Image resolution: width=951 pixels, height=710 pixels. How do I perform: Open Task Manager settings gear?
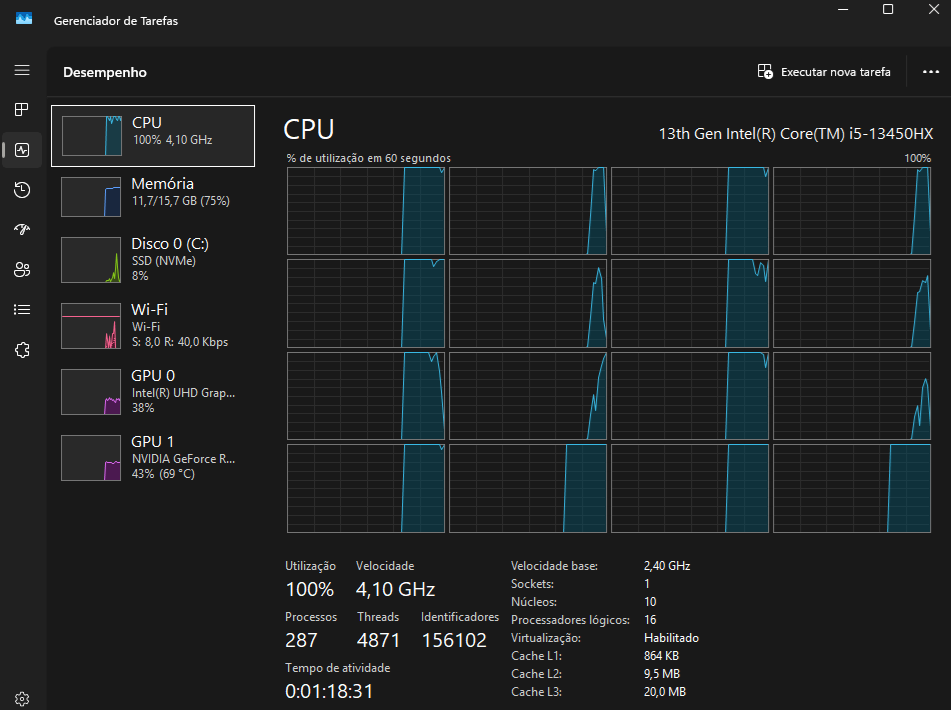point(22,698)
